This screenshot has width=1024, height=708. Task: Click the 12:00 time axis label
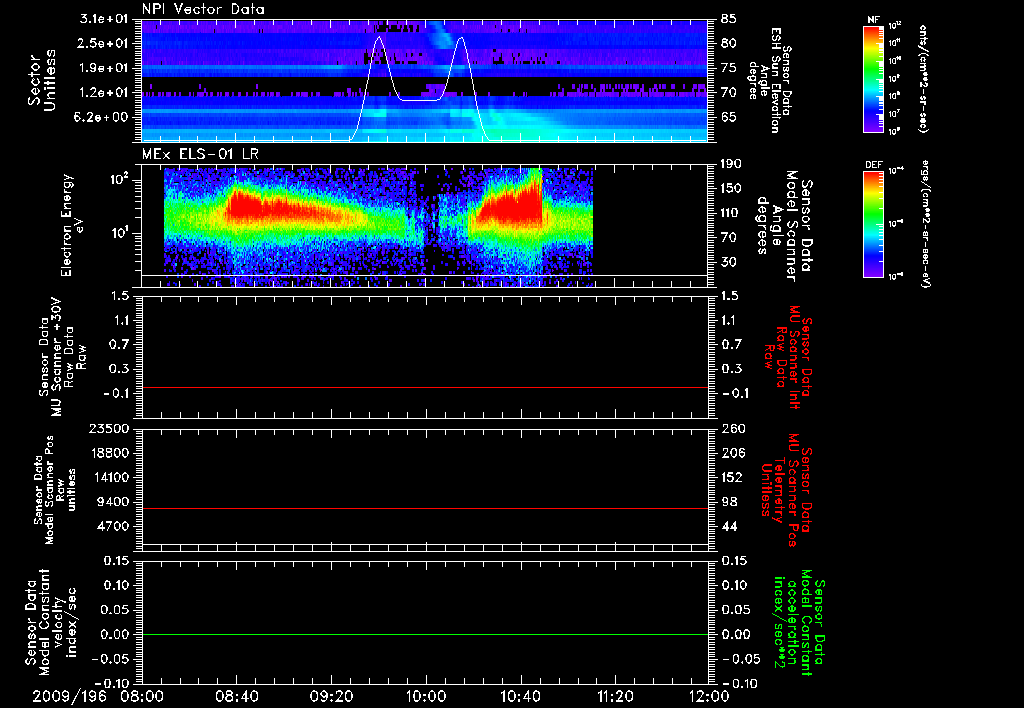click(x=709, y=696)
